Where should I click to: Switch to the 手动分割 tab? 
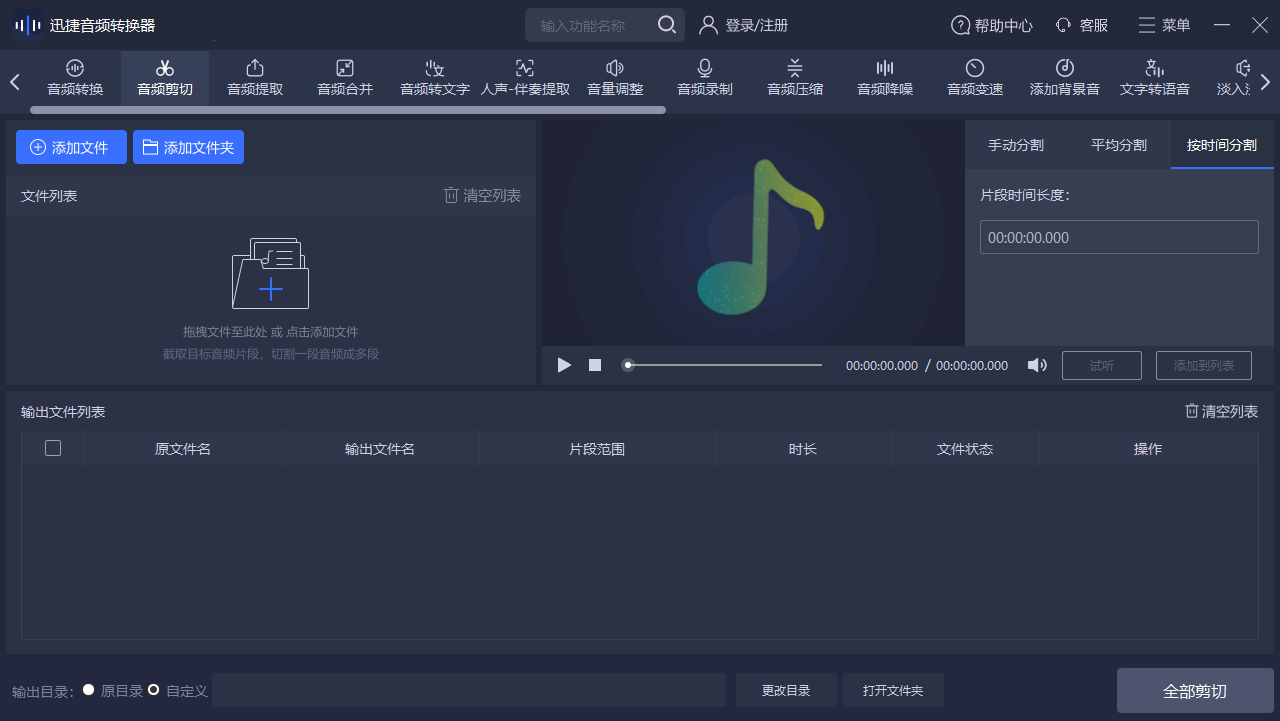[1015, 144]
